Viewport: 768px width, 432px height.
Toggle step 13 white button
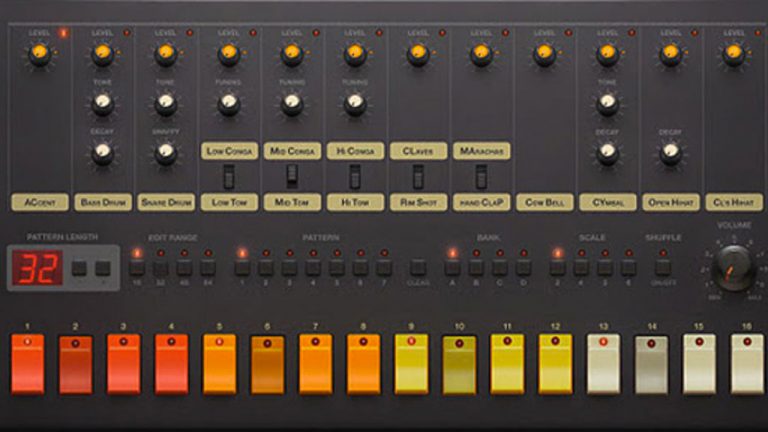(x=603, y=364)
